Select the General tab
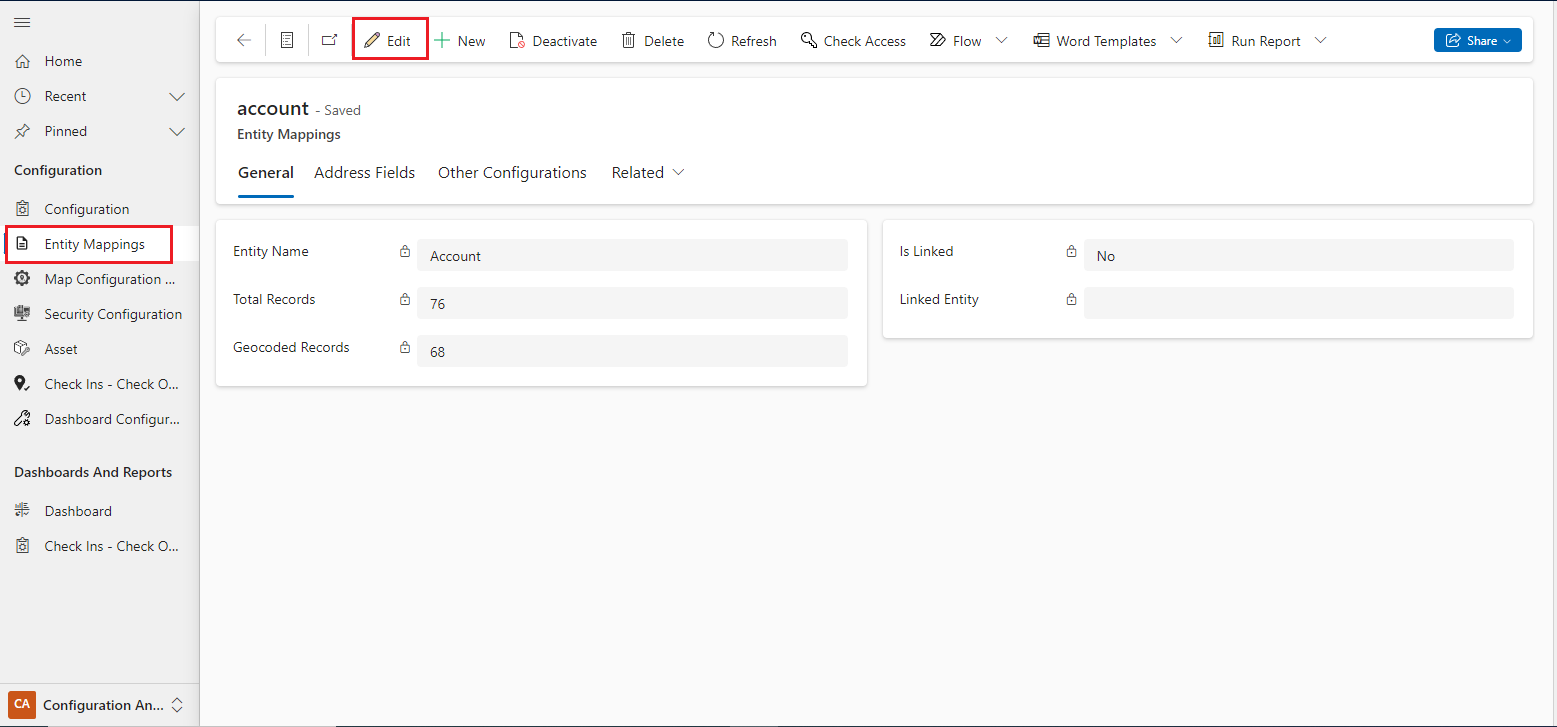 [x=266, y=173]
